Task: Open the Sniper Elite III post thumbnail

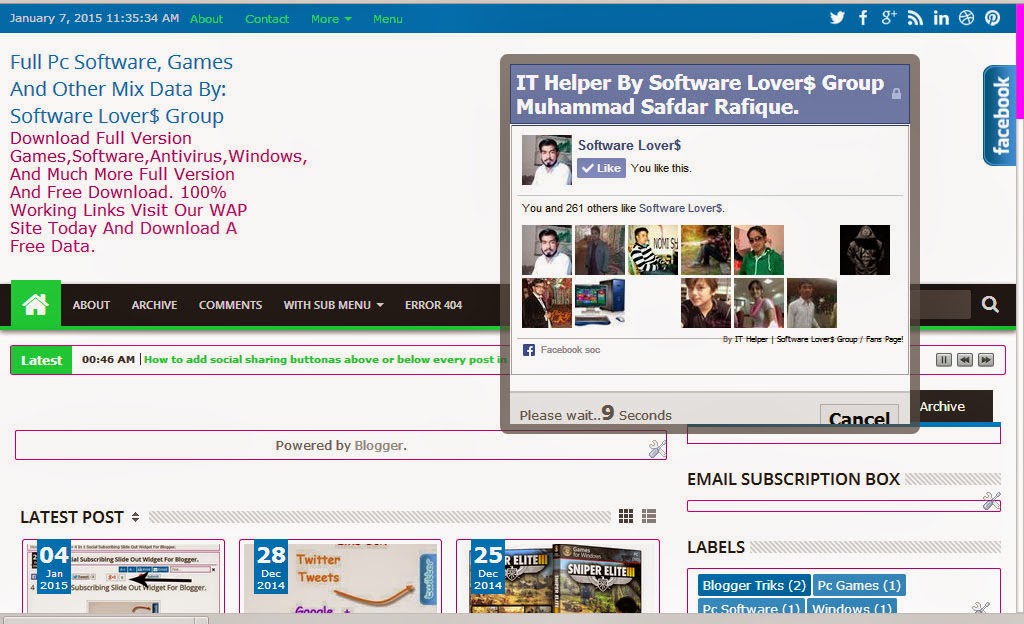Action: click(x=558, y=576)
